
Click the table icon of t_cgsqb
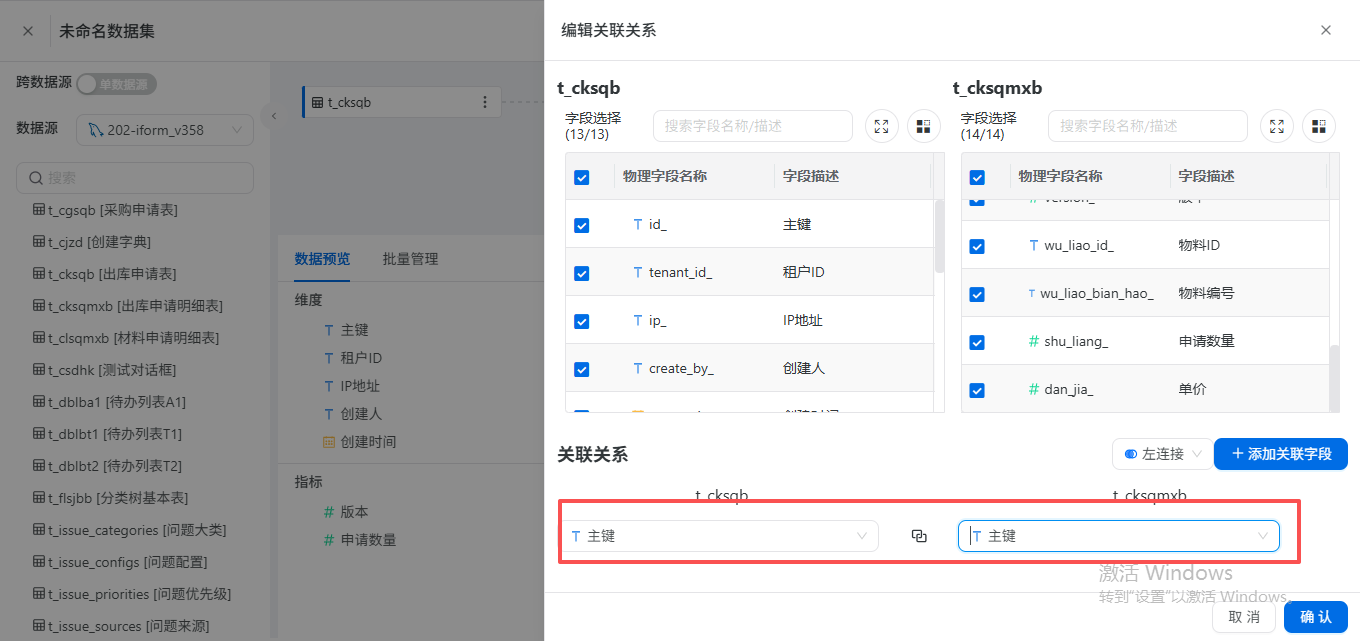[x=39, y=210]
